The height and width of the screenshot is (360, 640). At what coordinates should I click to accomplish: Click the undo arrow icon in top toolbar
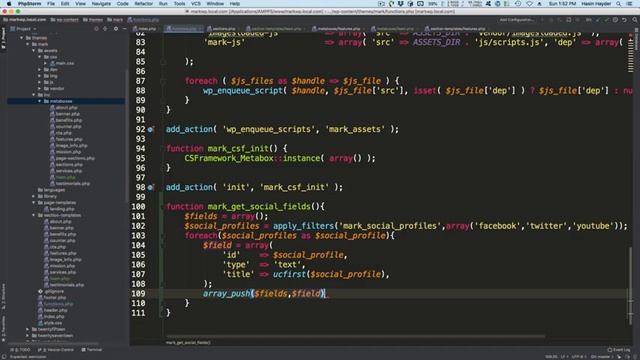pyautogui.click(x=624, y=20)
